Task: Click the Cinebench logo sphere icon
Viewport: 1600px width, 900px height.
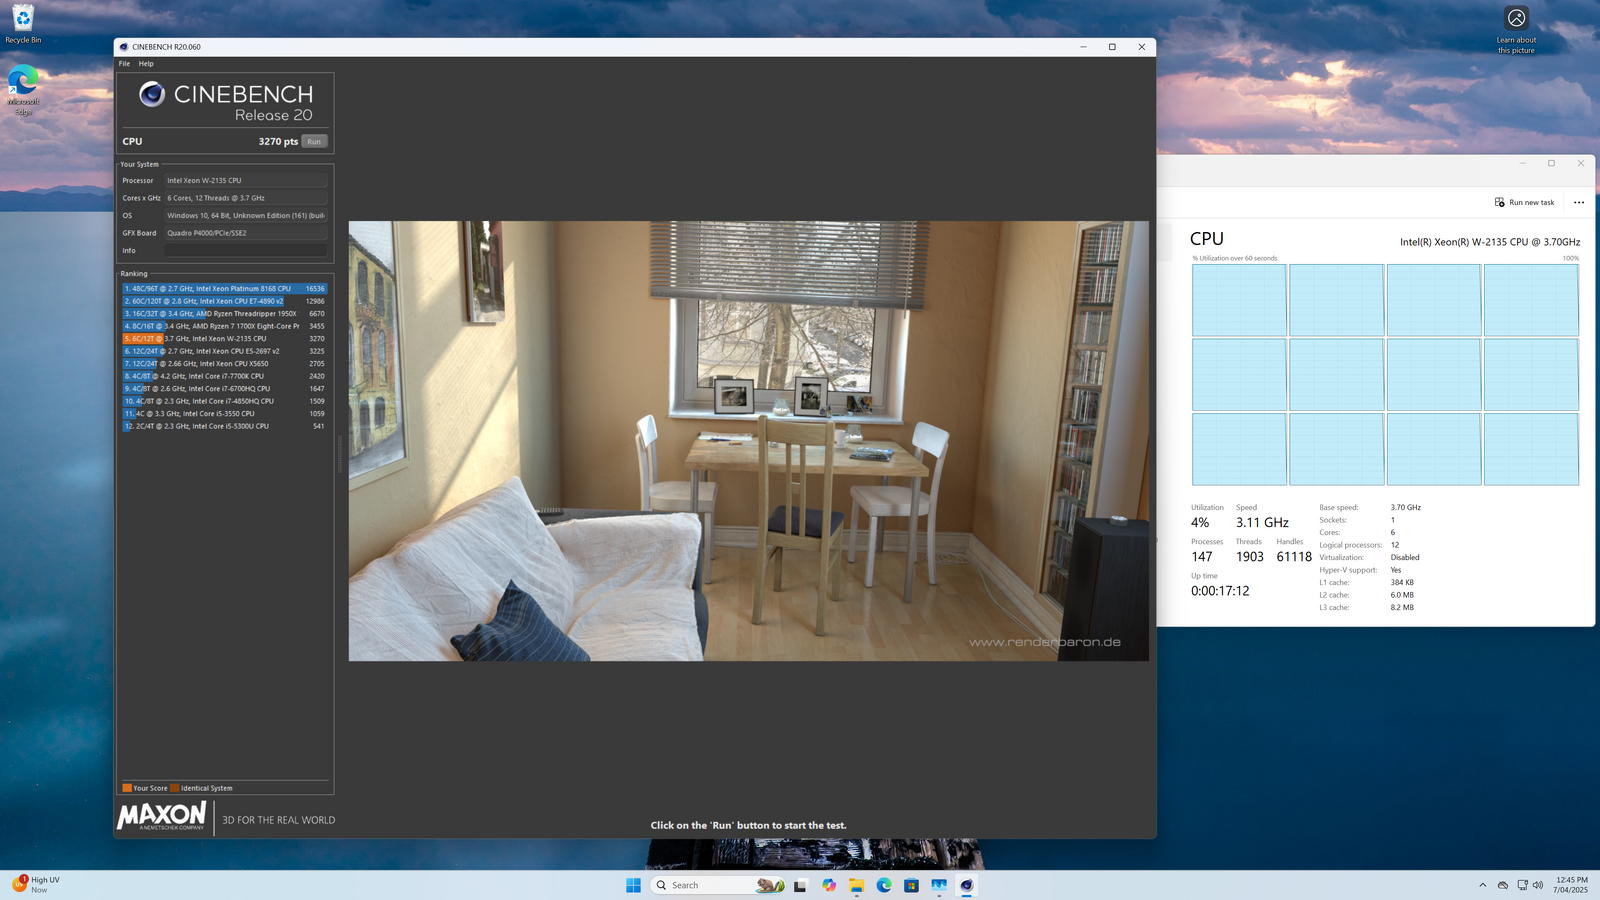Action: [152, 94]
